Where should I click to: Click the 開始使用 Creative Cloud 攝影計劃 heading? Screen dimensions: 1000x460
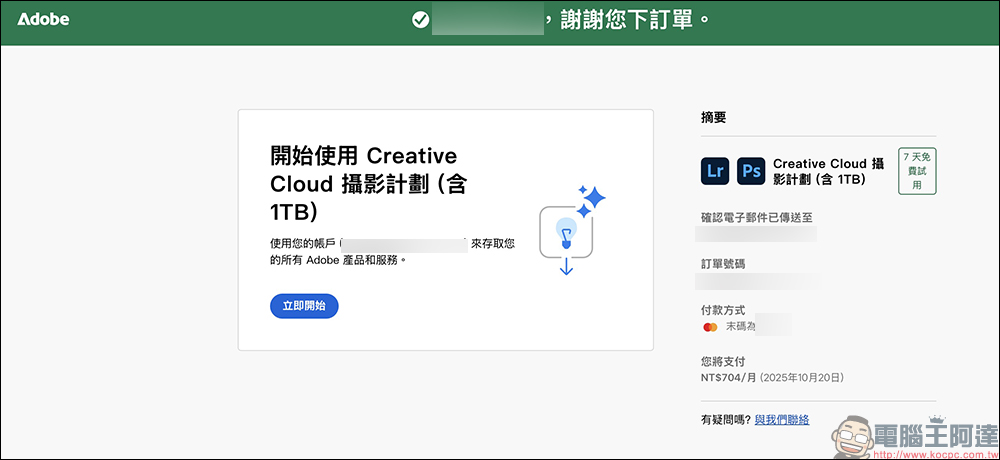(x=364, y=183)
